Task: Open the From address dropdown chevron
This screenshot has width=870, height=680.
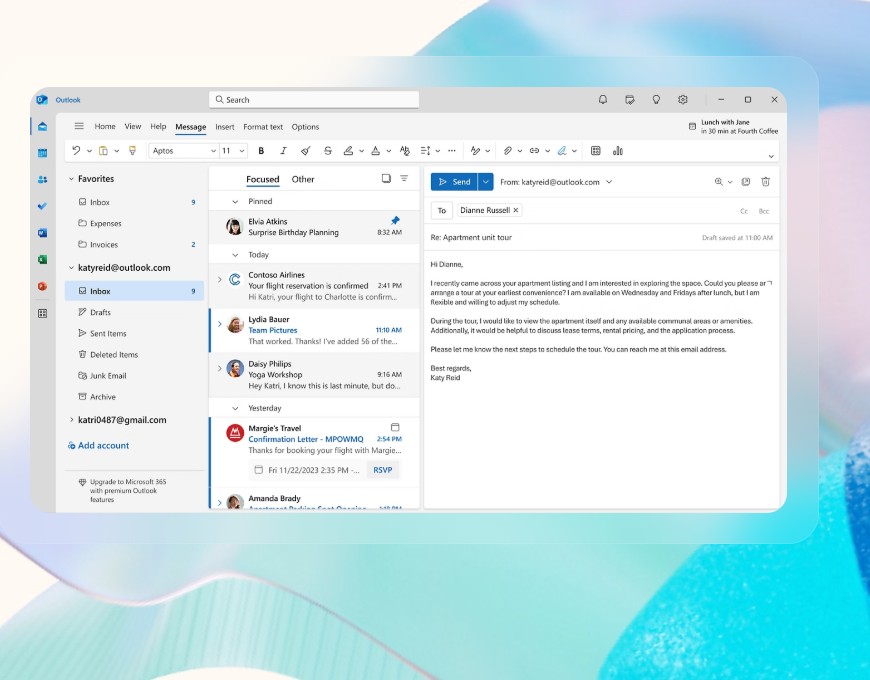Action: [609, 181]
